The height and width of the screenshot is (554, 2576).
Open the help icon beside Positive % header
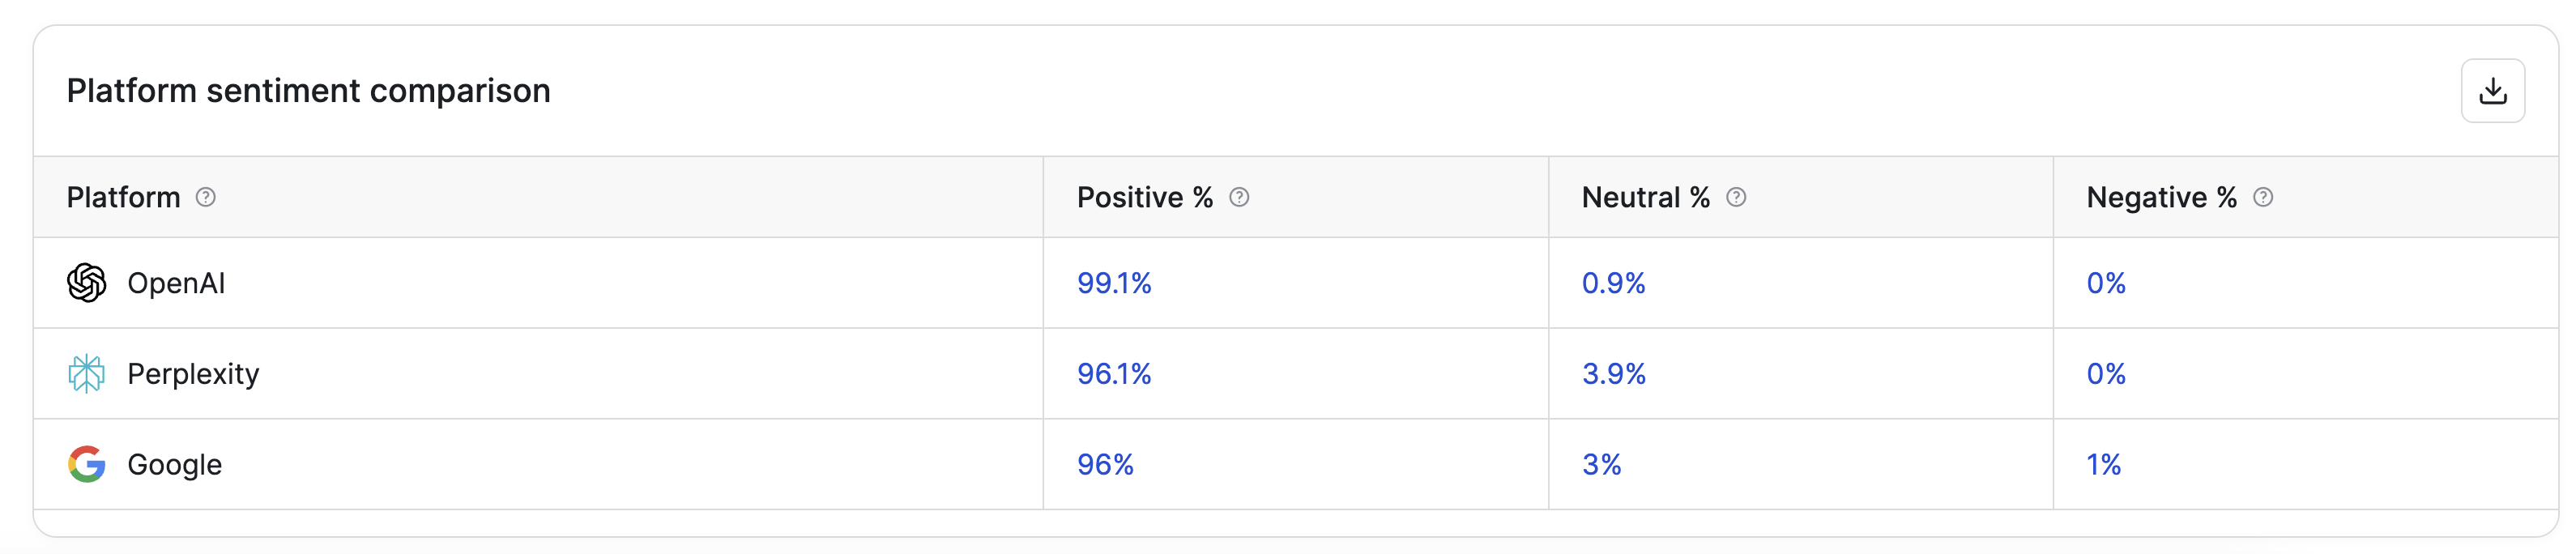point(1239,197)
